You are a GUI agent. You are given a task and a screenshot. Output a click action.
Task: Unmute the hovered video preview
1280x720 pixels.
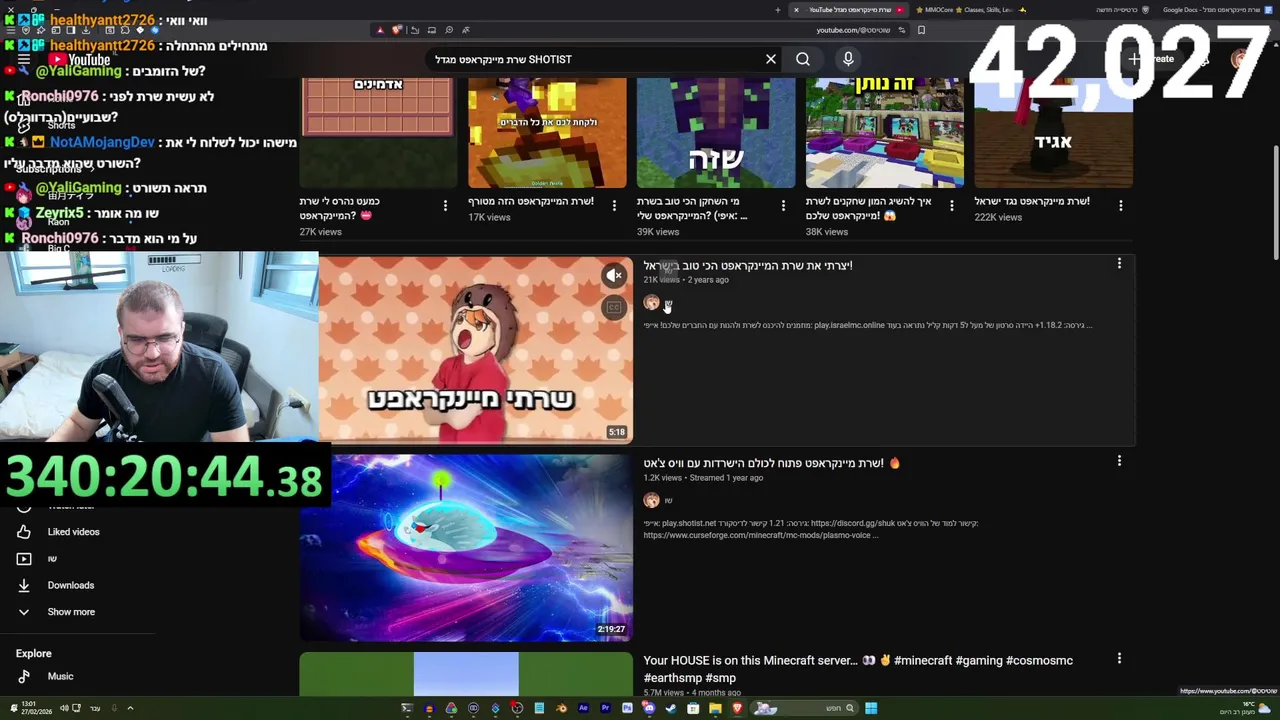coord(614,275)
